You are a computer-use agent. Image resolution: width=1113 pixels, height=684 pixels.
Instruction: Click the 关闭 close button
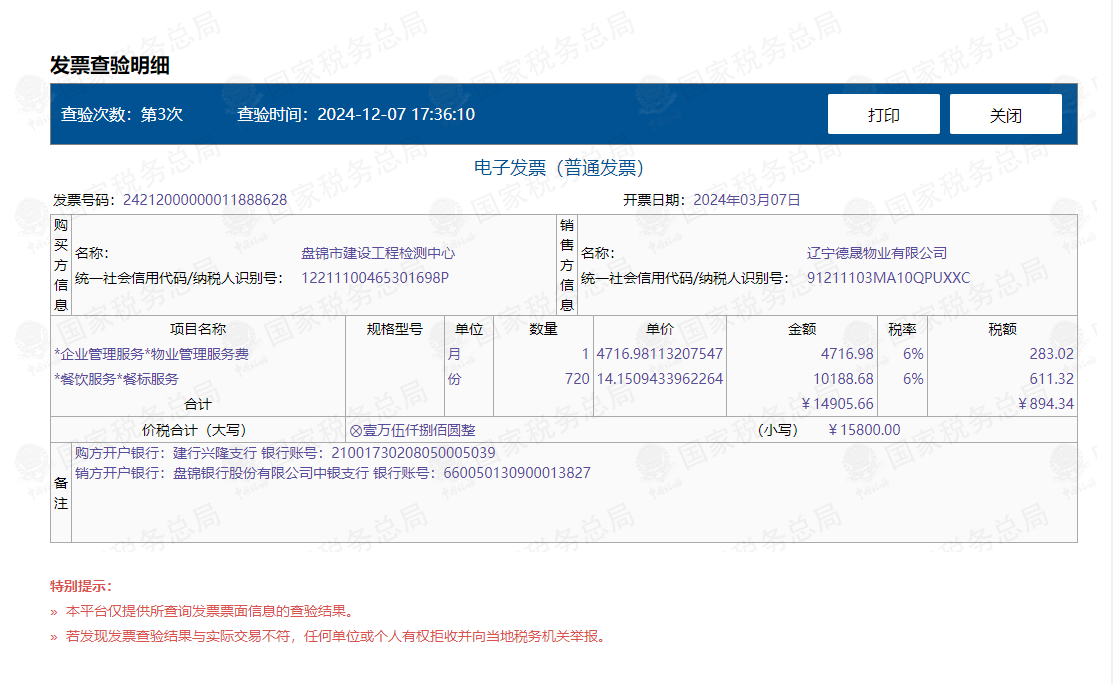click(x=1006, y=114)
